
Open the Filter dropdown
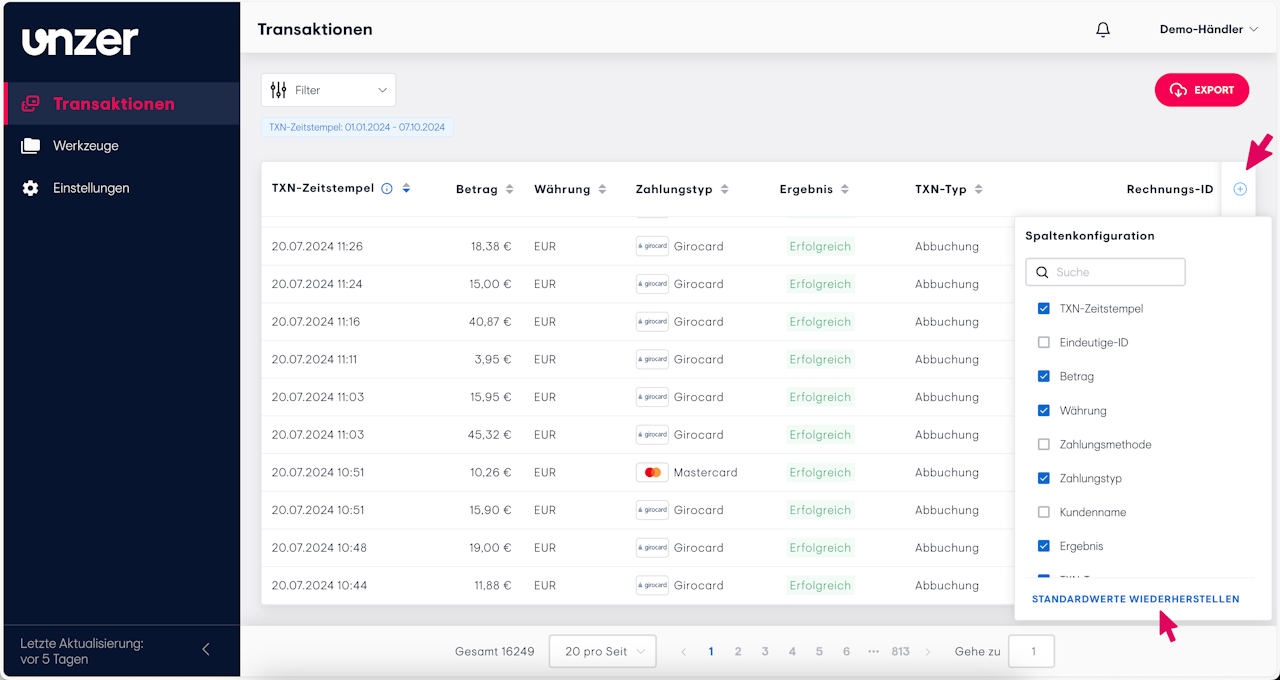328,90
